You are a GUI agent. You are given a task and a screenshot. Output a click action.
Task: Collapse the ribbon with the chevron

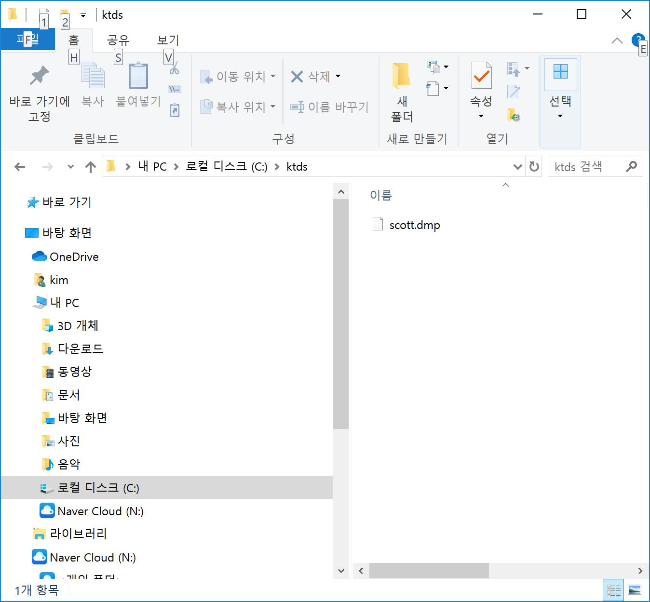[617, 41]
